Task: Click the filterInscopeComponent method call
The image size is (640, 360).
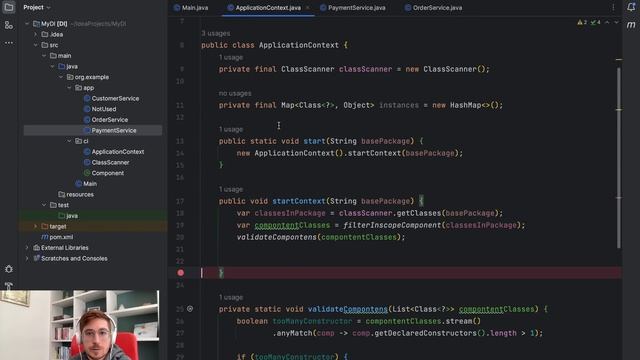Action: (x=392, y=225)
